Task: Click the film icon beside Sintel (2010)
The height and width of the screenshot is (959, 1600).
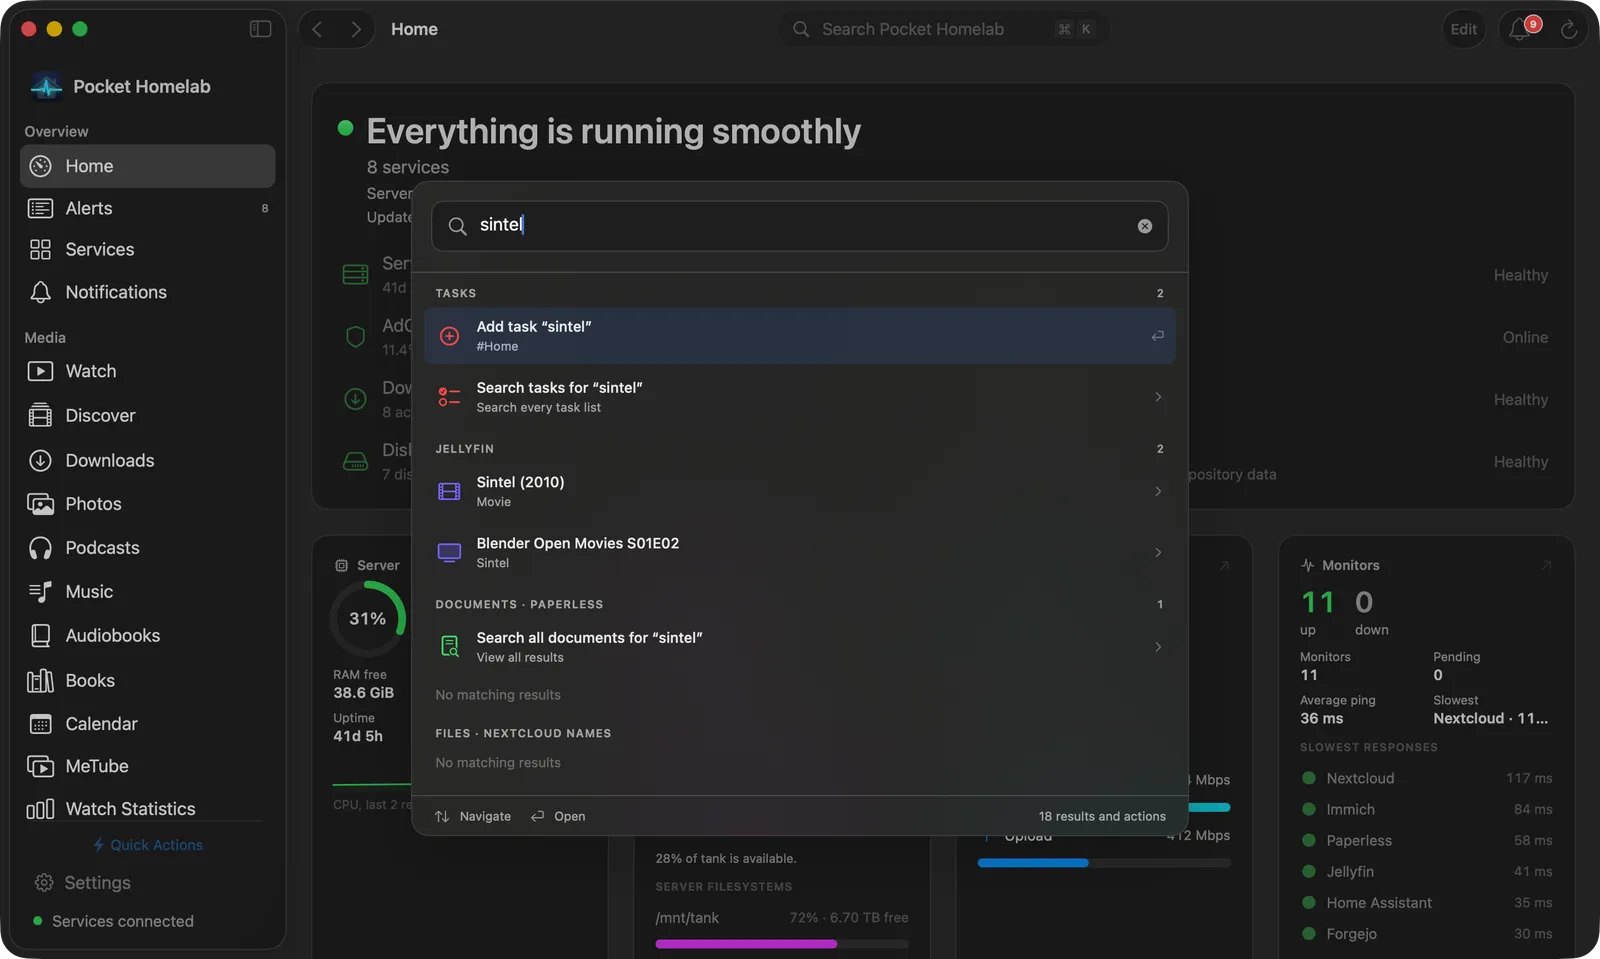Action: (450, 491)
